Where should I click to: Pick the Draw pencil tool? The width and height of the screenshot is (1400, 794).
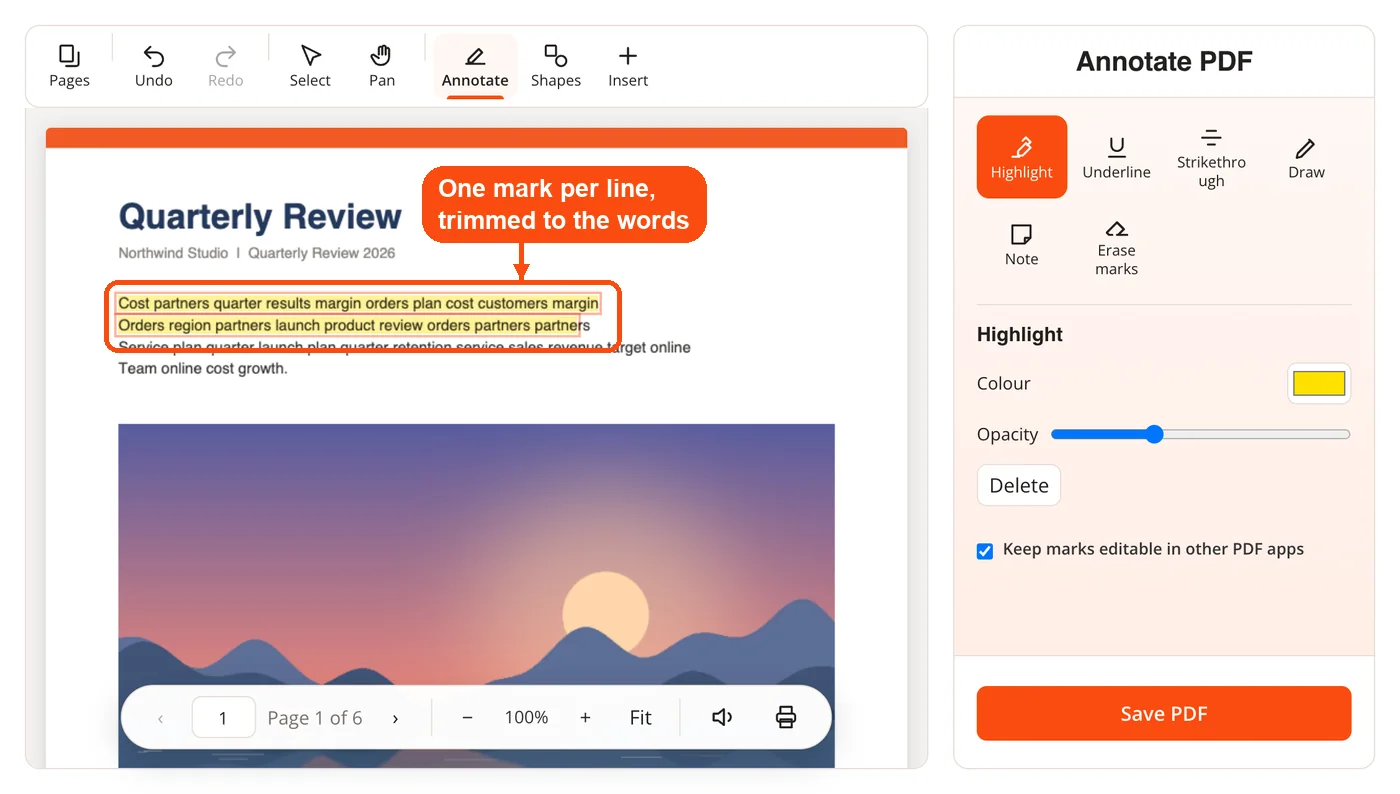click(x=1306, y=157)
